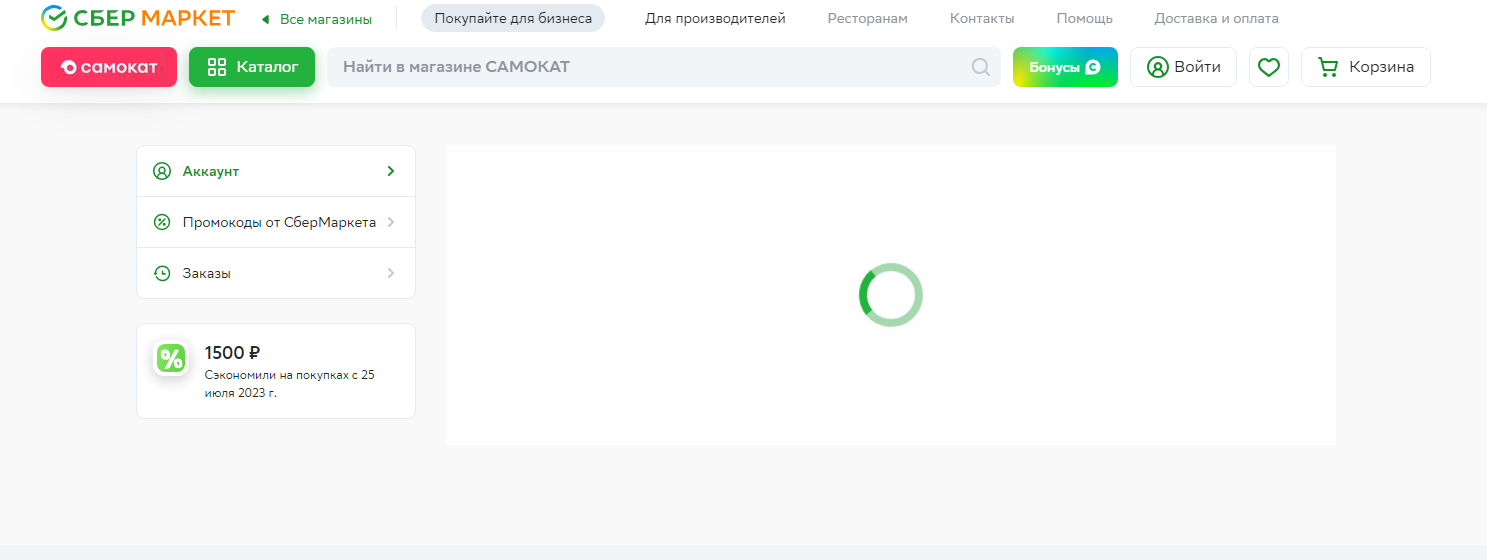The height and width of the screenshot is (560, 1487).
Task: Open Контакты page
Action: pyautogui.click(x=982, y=18)
